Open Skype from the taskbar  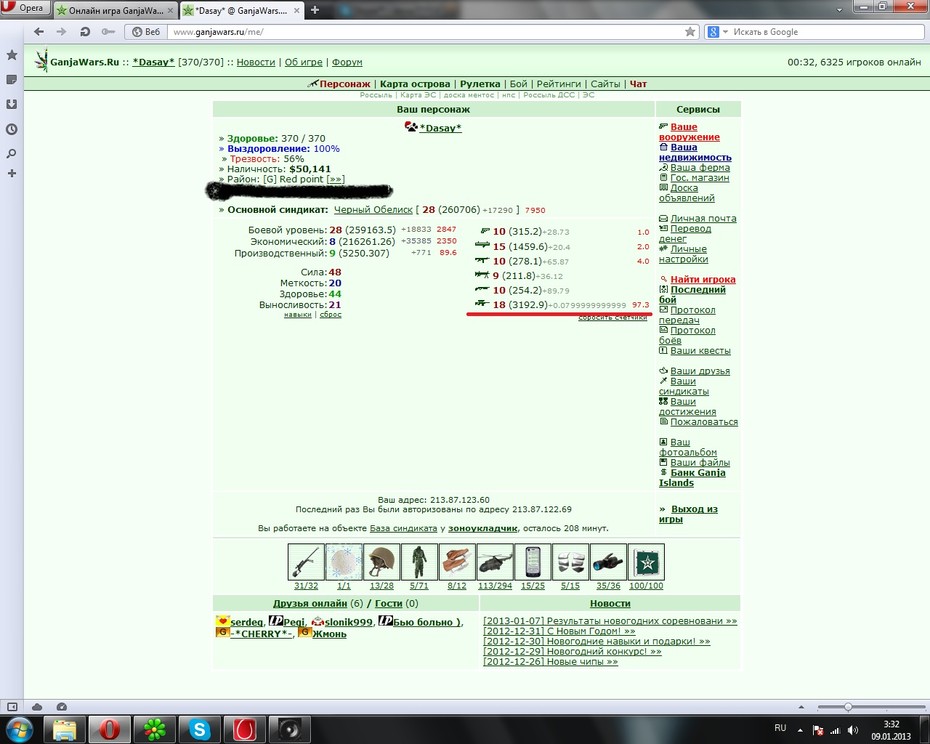(x=200, y=730)
